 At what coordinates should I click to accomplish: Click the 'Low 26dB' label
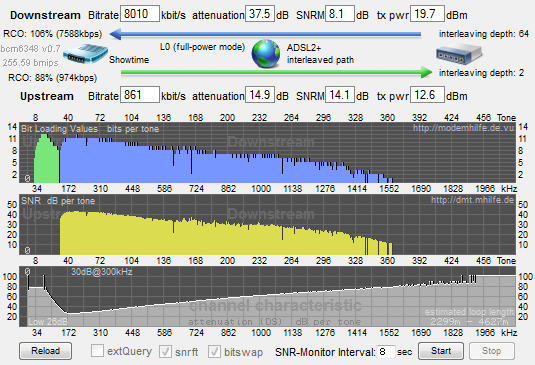pyautogui.click(x=48, y=321)
